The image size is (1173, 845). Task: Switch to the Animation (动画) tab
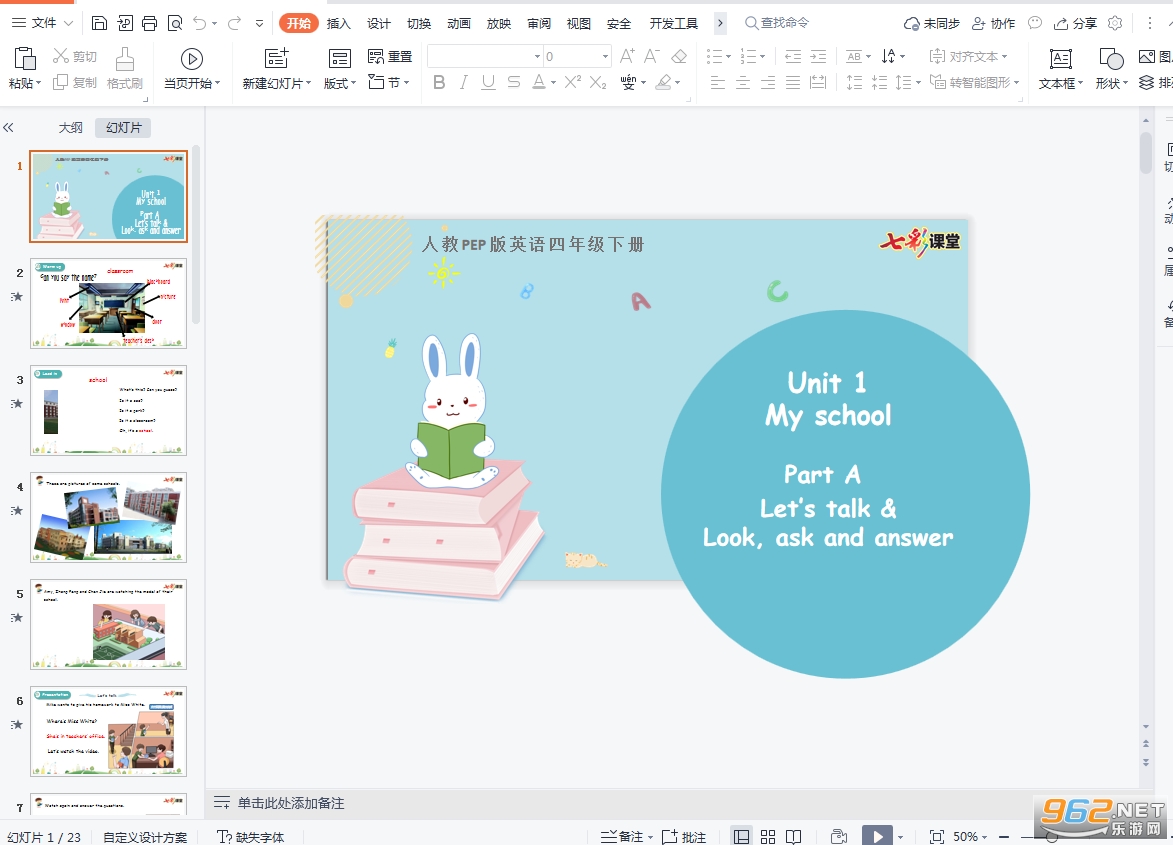[x=459, y=23]
